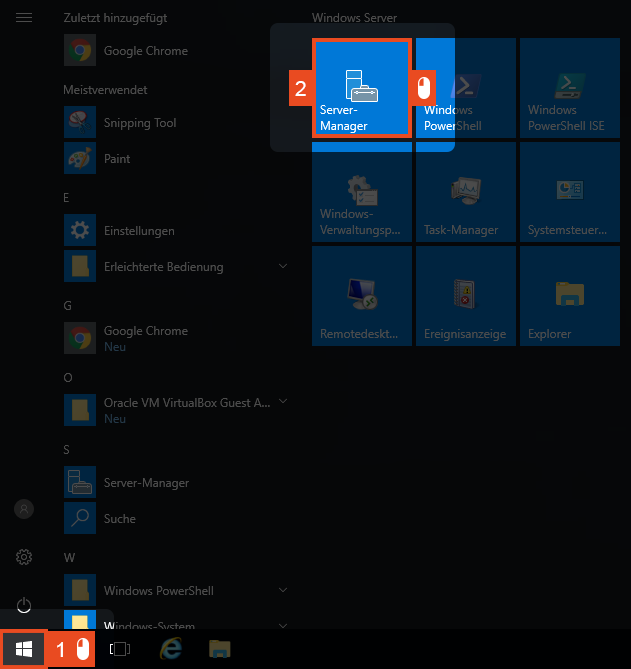This screenshot has width=631, height=669.
Task: Open Einstellungen in the app list
Action: pyautogui.click(x=139, y=231)
